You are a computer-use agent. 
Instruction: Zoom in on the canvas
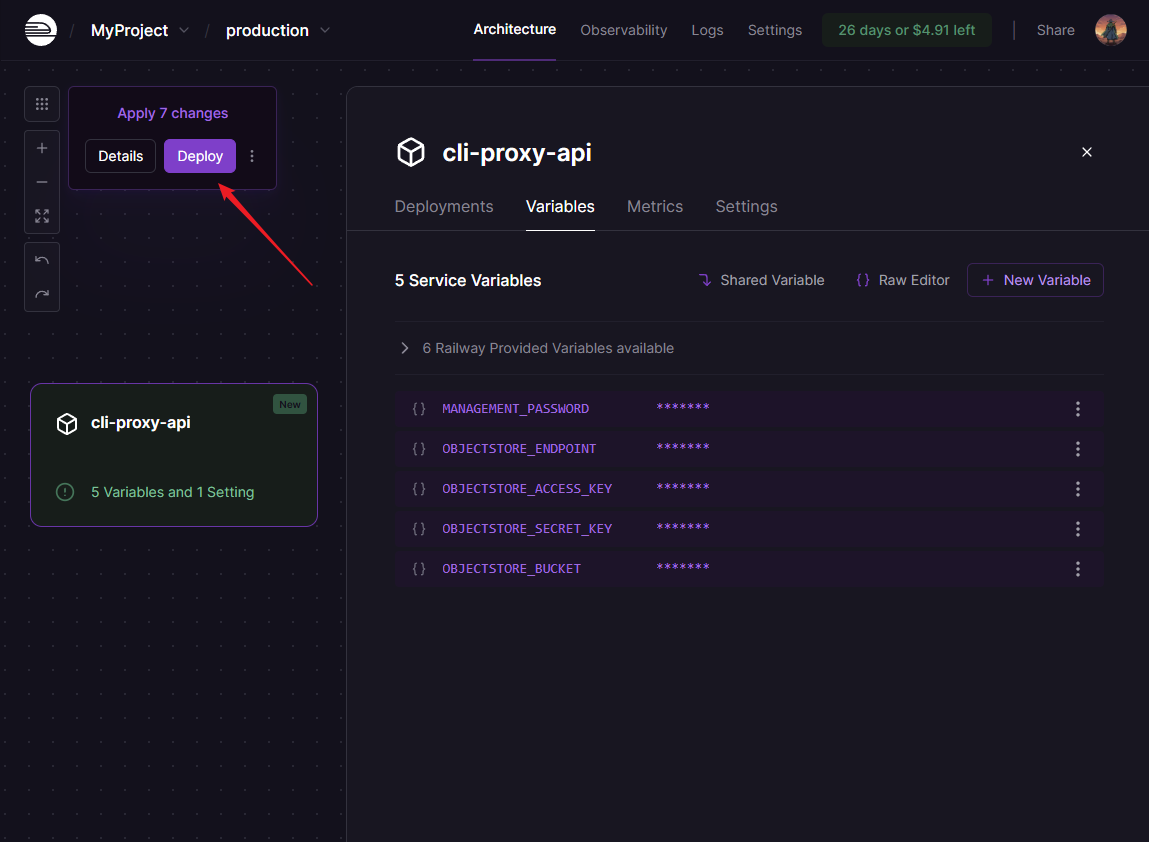click(x=42, y=148)
